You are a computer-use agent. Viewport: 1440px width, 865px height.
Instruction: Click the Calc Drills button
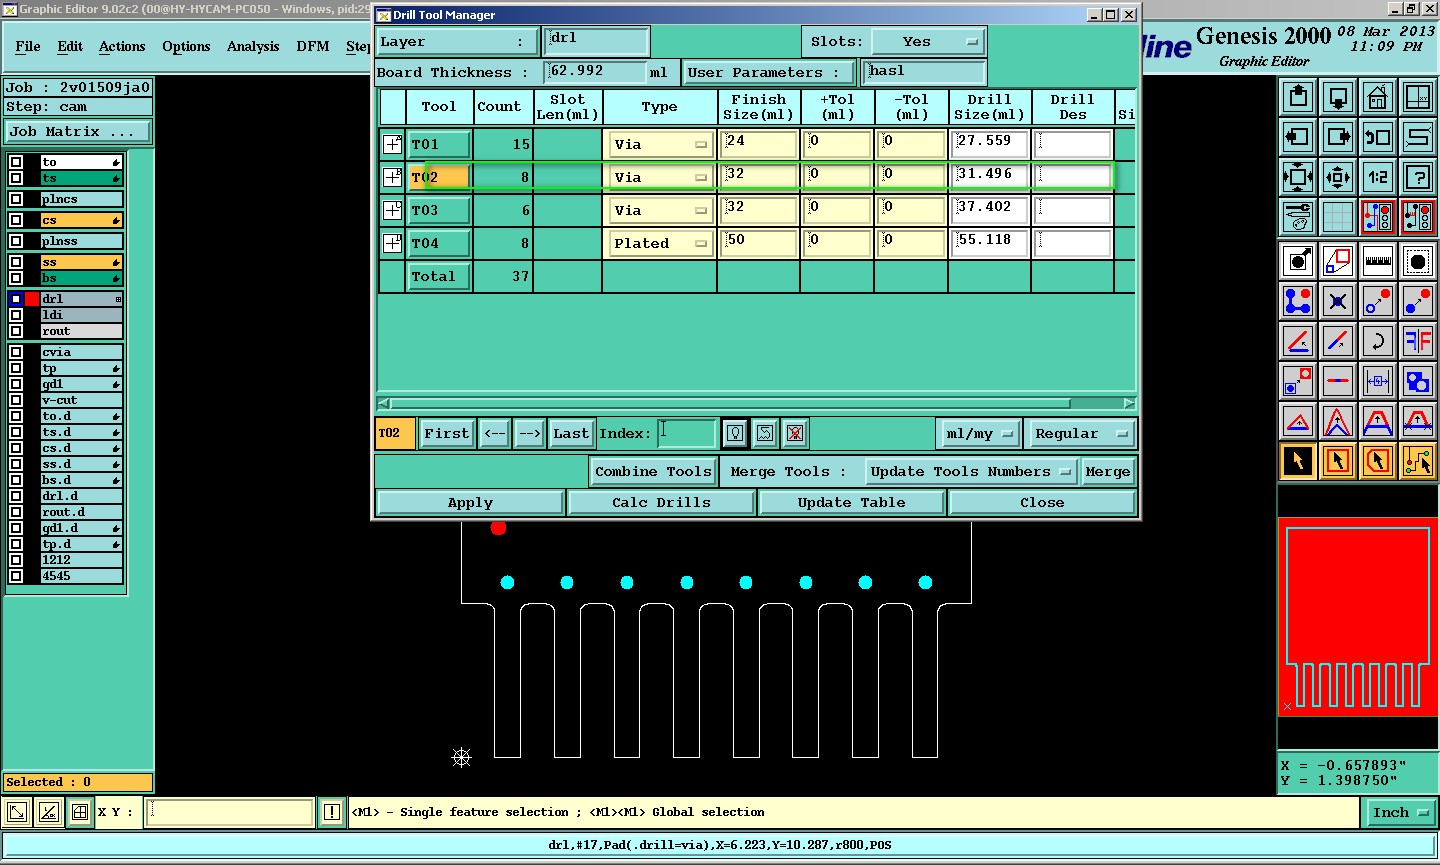(661, 503)
